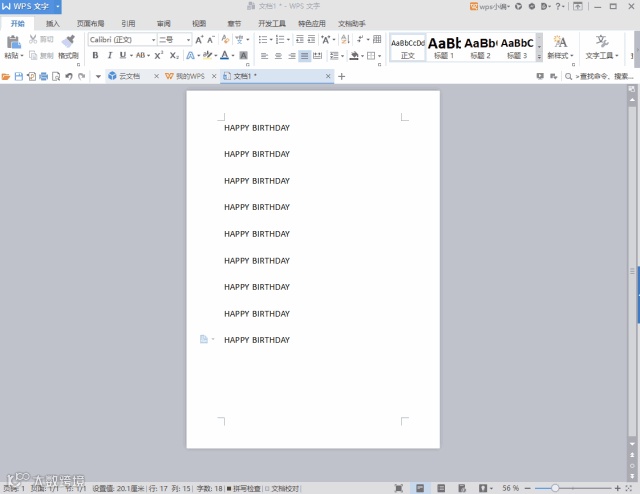Click the New Style icon
640x494 pixels.
560,42
